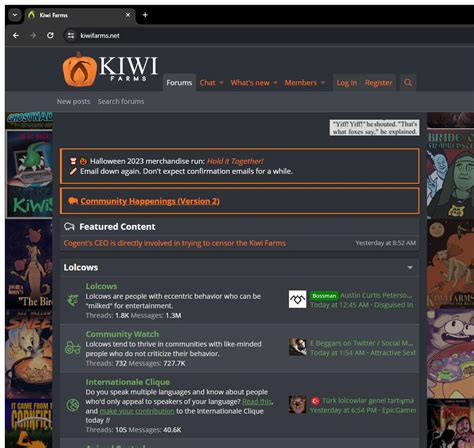474x448 pixels.
Task: Click the Lolcows forum cow icon
Action: [73, 300]
